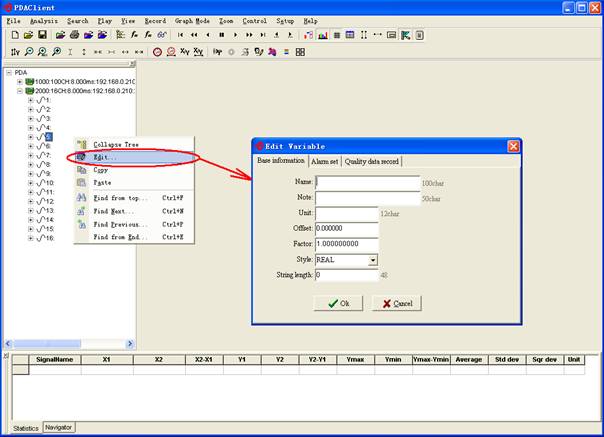
Task: Confirm with the Ok button
Action: (x=338, y=303)
